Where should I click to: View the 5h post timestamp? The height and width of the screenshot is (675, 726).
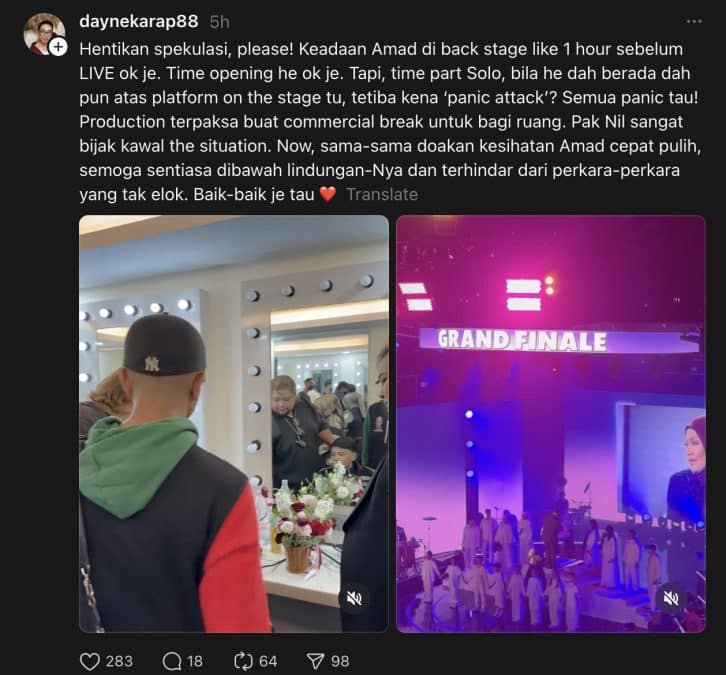[219, 22]
